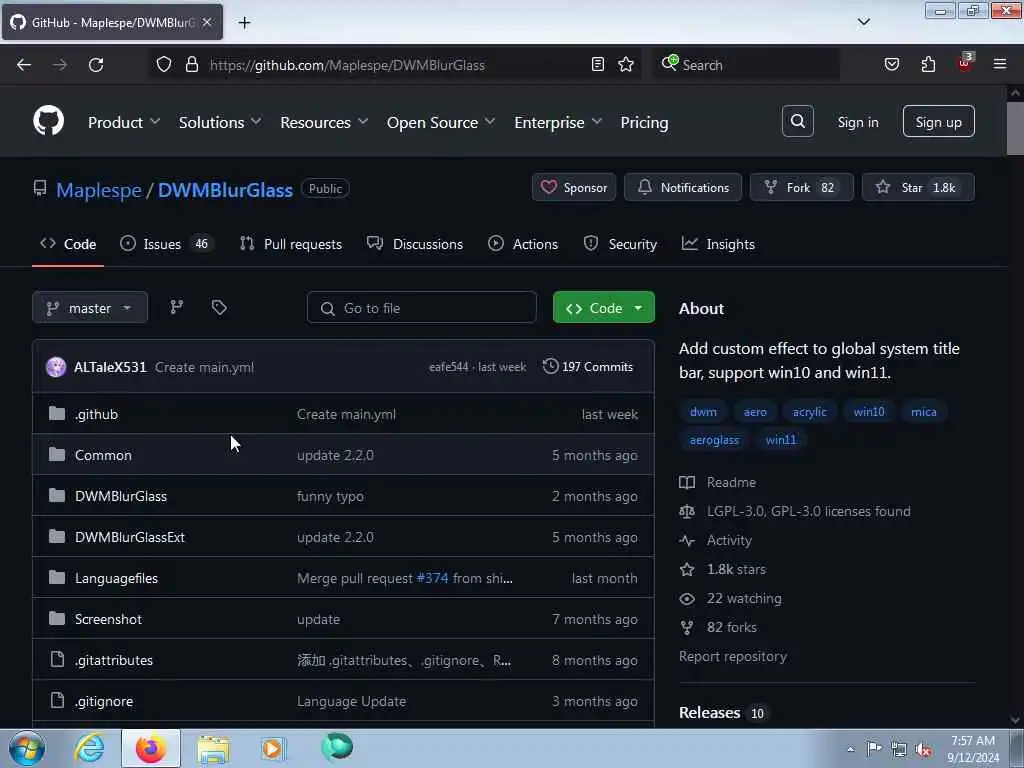
Task: Star the repository button
Action: click(x=918, y=187)
